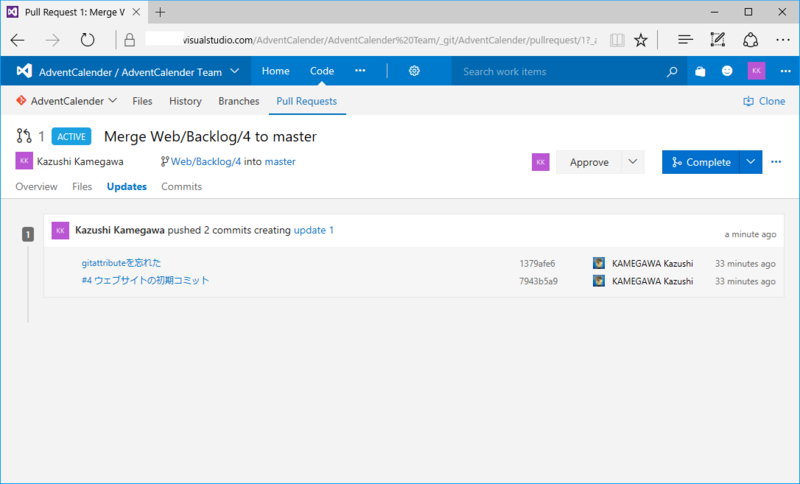Open reading view book icon
This screenshot has height=484, width=800.
tap(617, 40)
